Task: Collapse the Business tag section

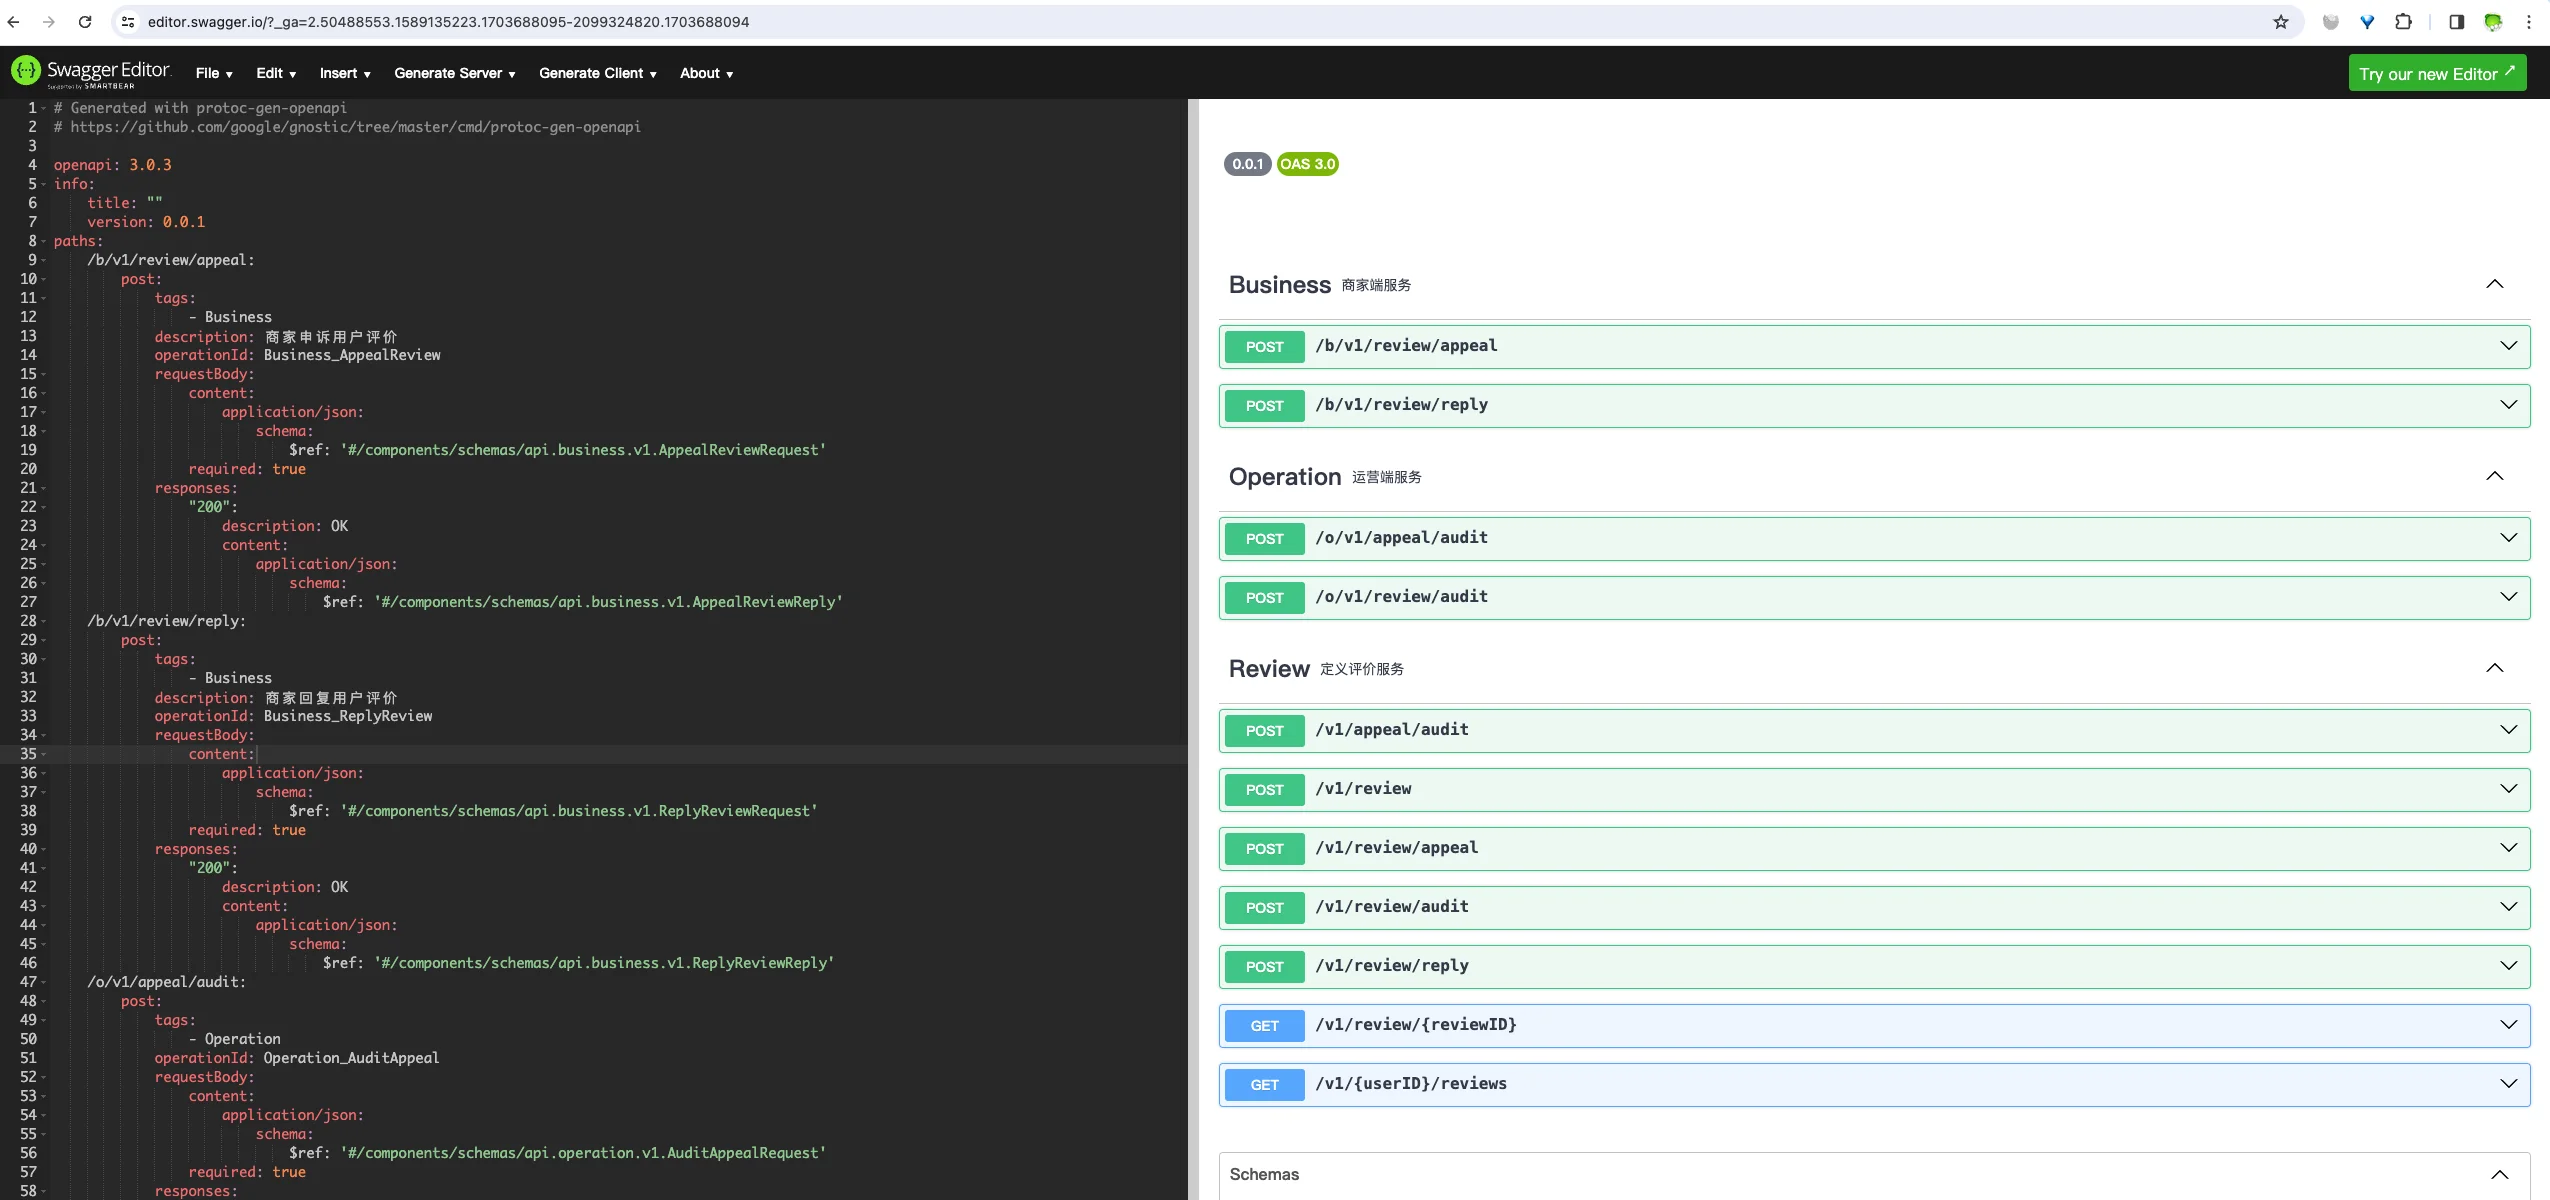Action: coord(2494,285)
